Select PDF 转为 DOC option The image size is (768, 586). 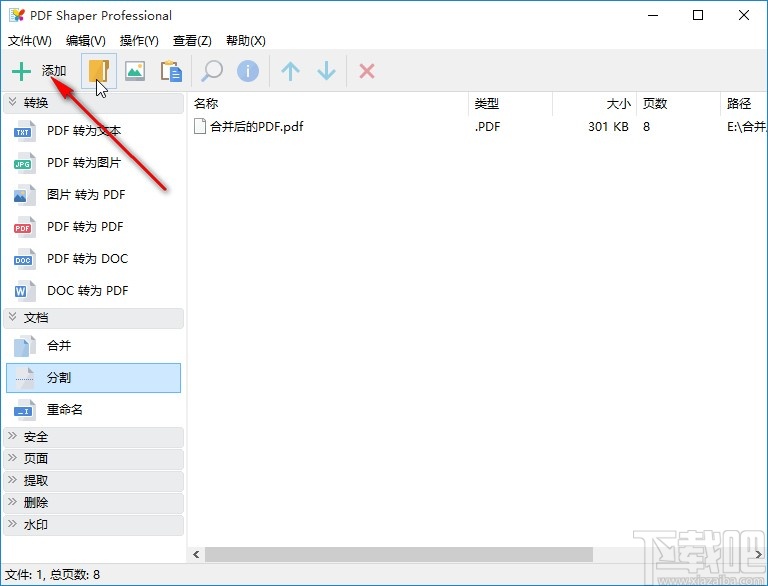click(x=87, y=259)
